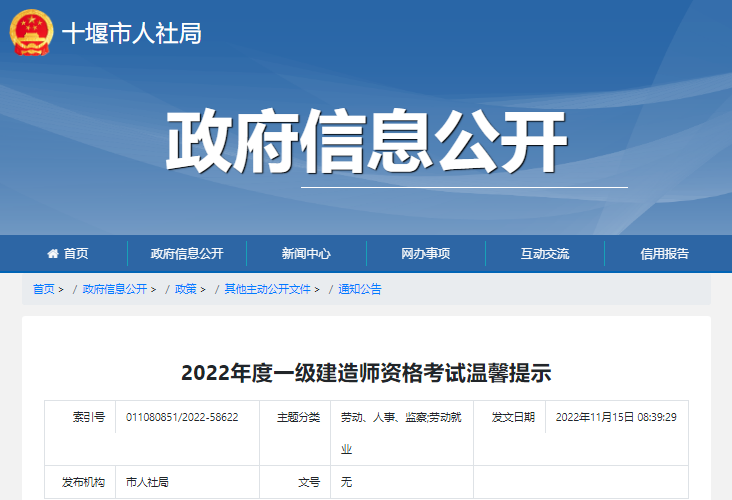The image size is (732, 500).
Task: Click the 政府信息公开 breadcrumb link
Action: pos(114,289)
